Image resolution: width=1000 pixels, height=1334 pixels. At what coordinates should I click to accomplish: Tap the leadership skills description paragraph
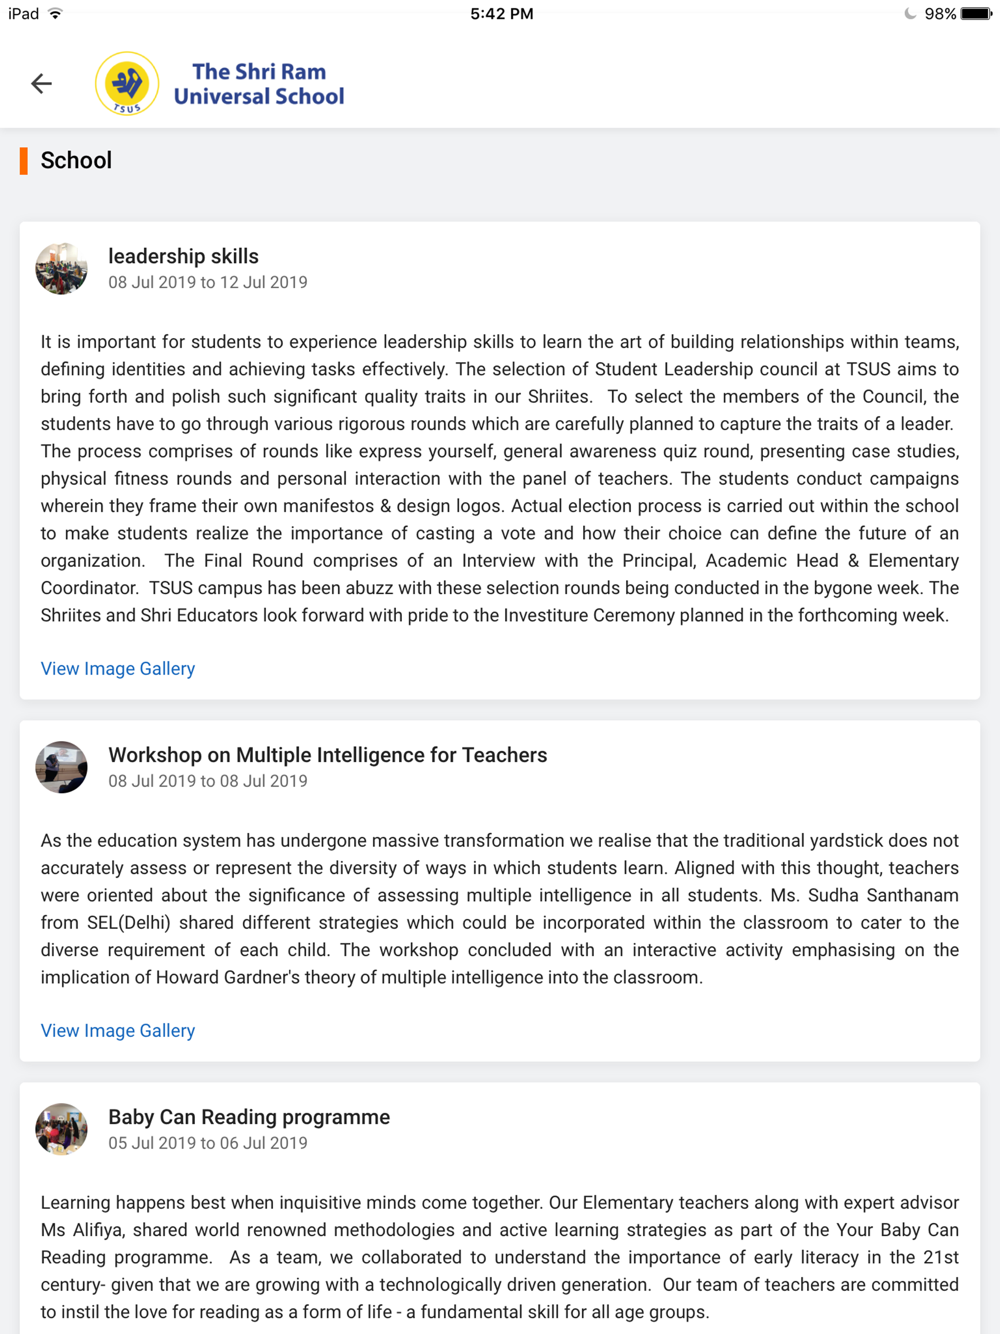[x=500, y=478]
